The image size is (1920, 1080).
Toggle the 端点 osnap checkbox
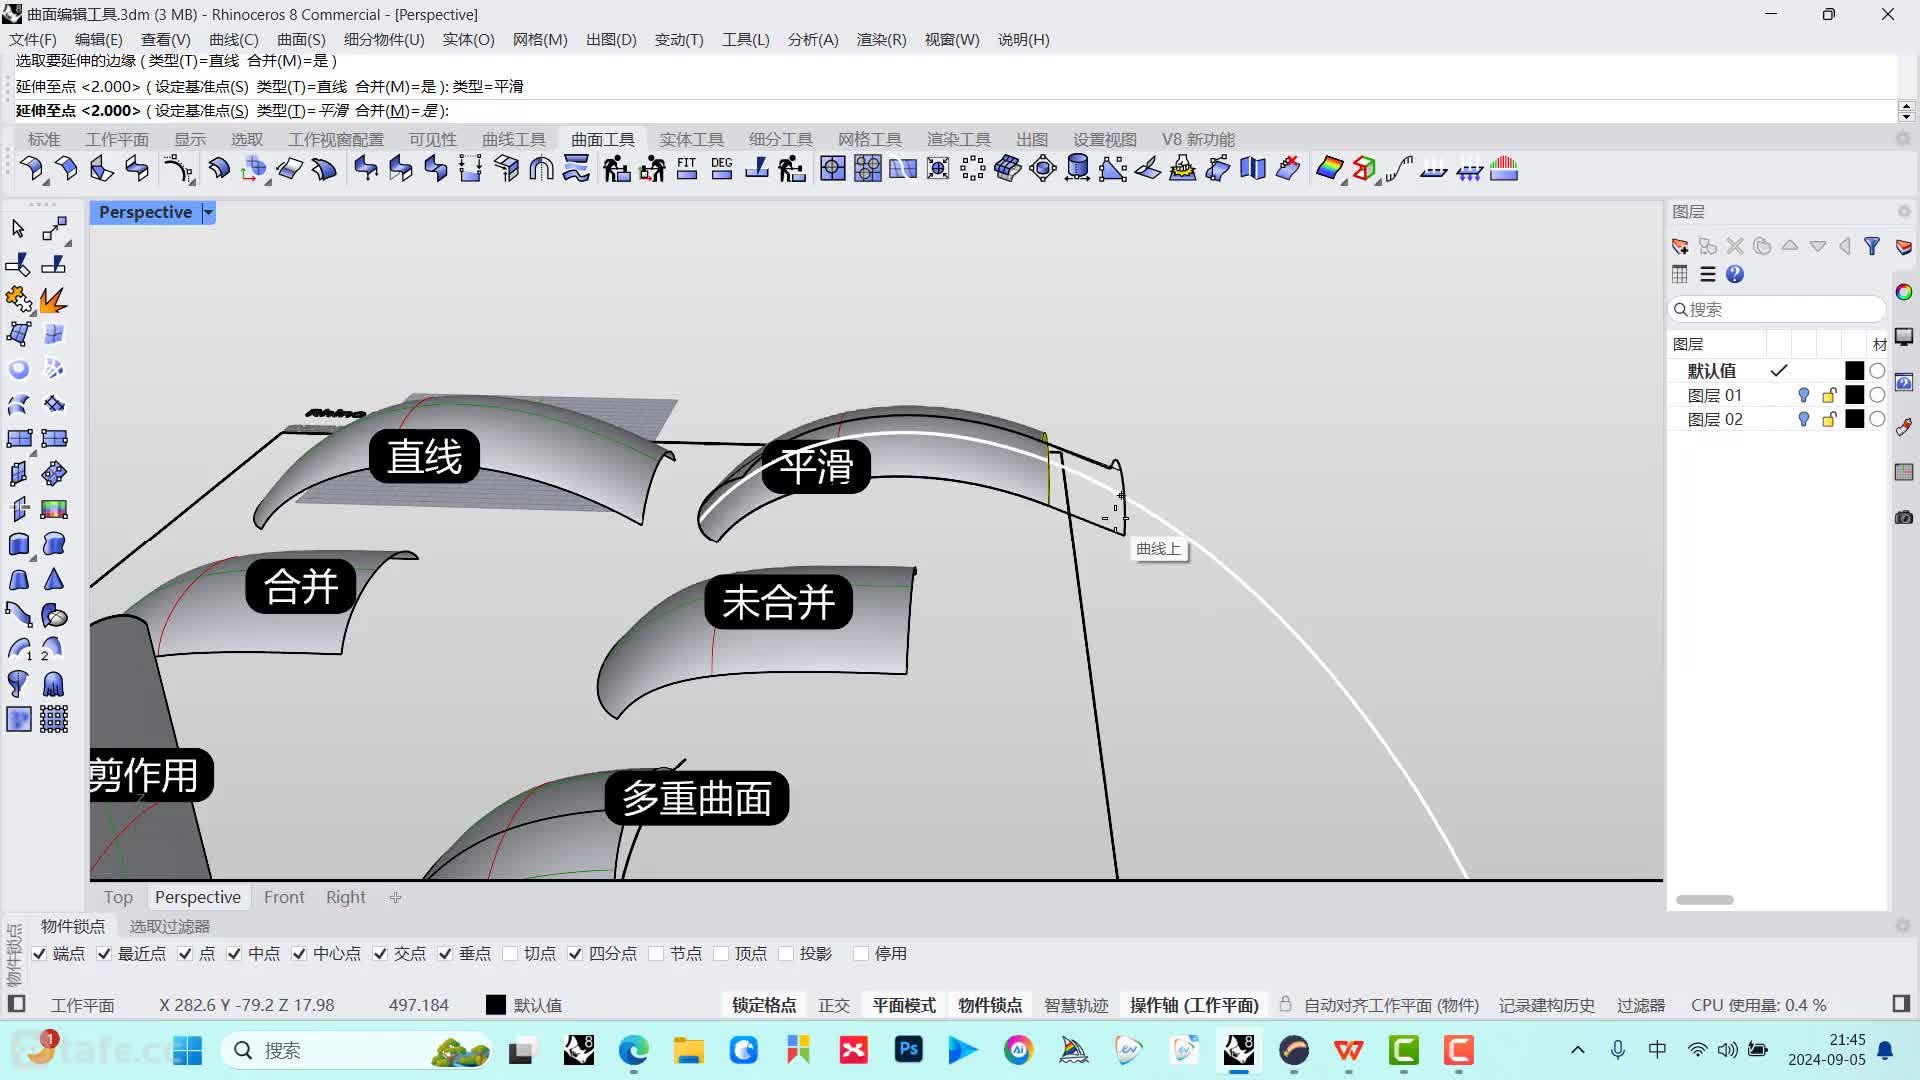pos(39,954)
